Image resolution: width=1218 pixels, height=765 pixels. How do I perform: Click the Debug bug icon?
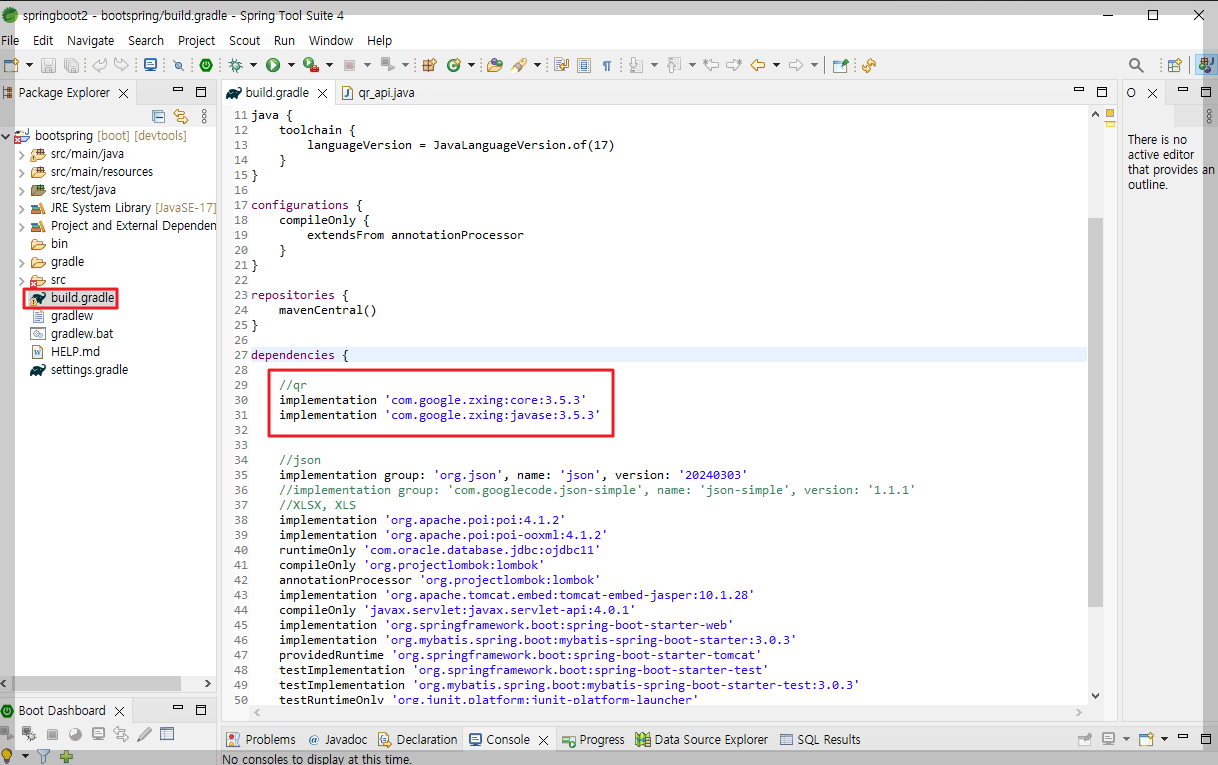tap(236, 65)
